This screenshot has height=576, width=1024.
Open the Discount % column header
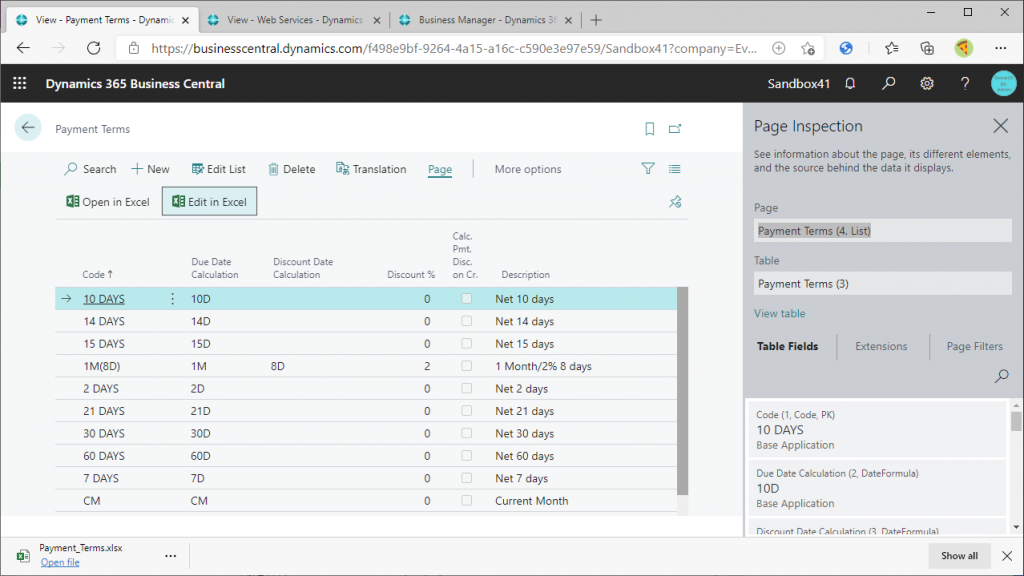pyautogui.click(x=411, y=275)
